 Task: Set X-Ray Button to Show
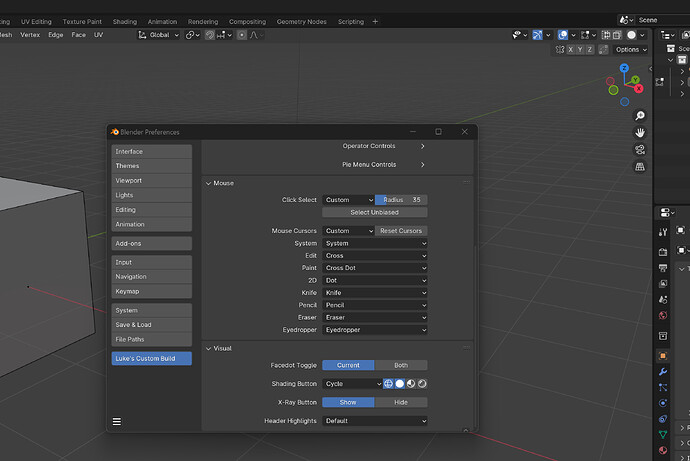[x=348, y=402]
